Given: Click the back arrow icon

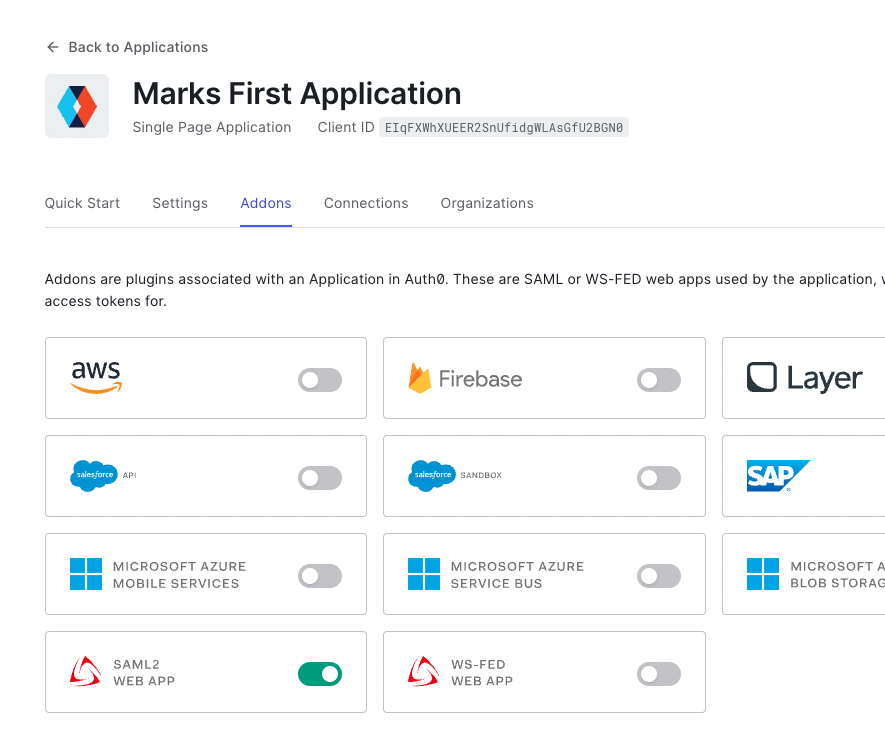Looking at the screenshot, I should click(x=52, y=47).
